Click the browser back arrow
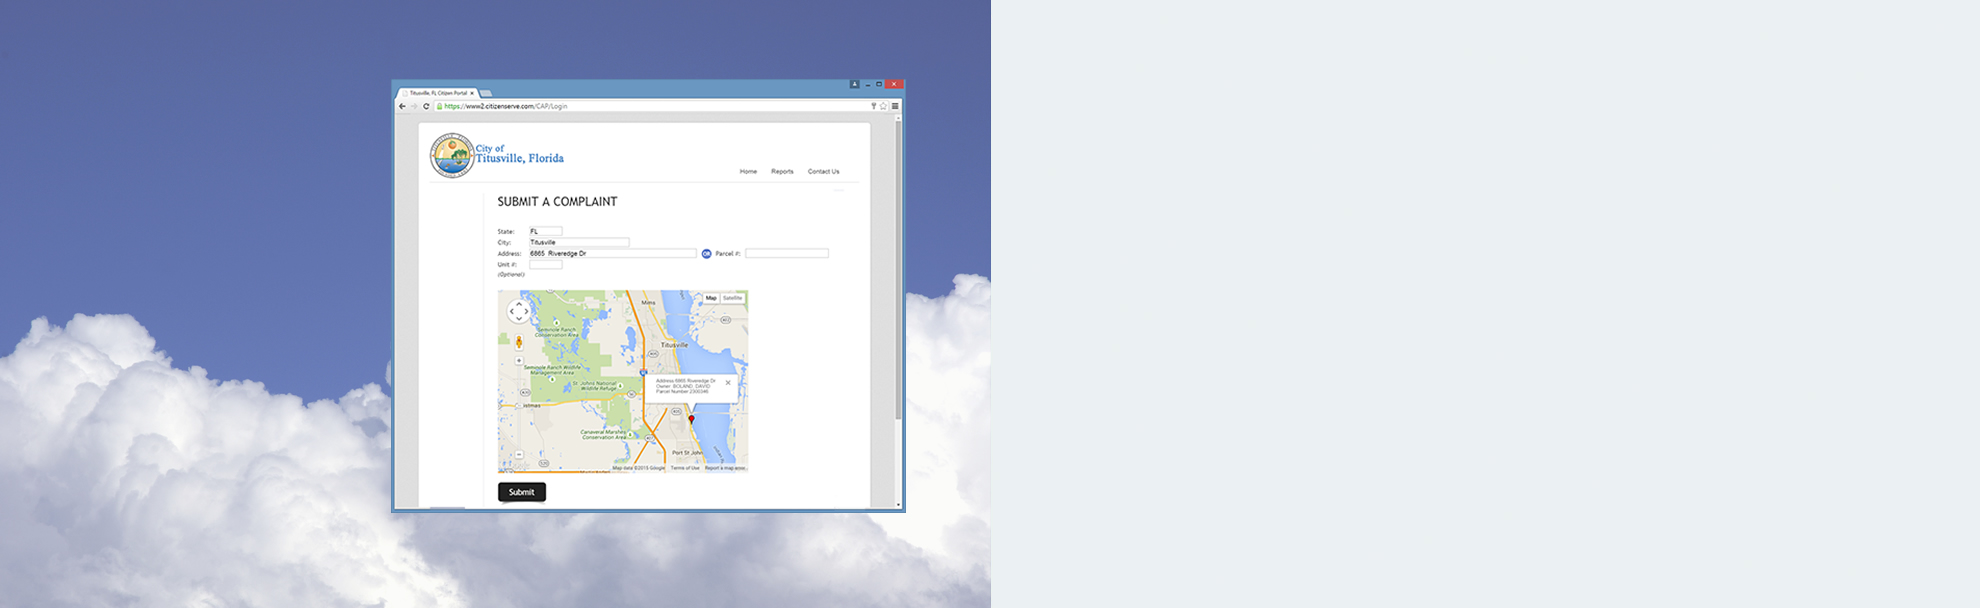The width and height of the screenshot is (1980, 608). coord(402,106)
